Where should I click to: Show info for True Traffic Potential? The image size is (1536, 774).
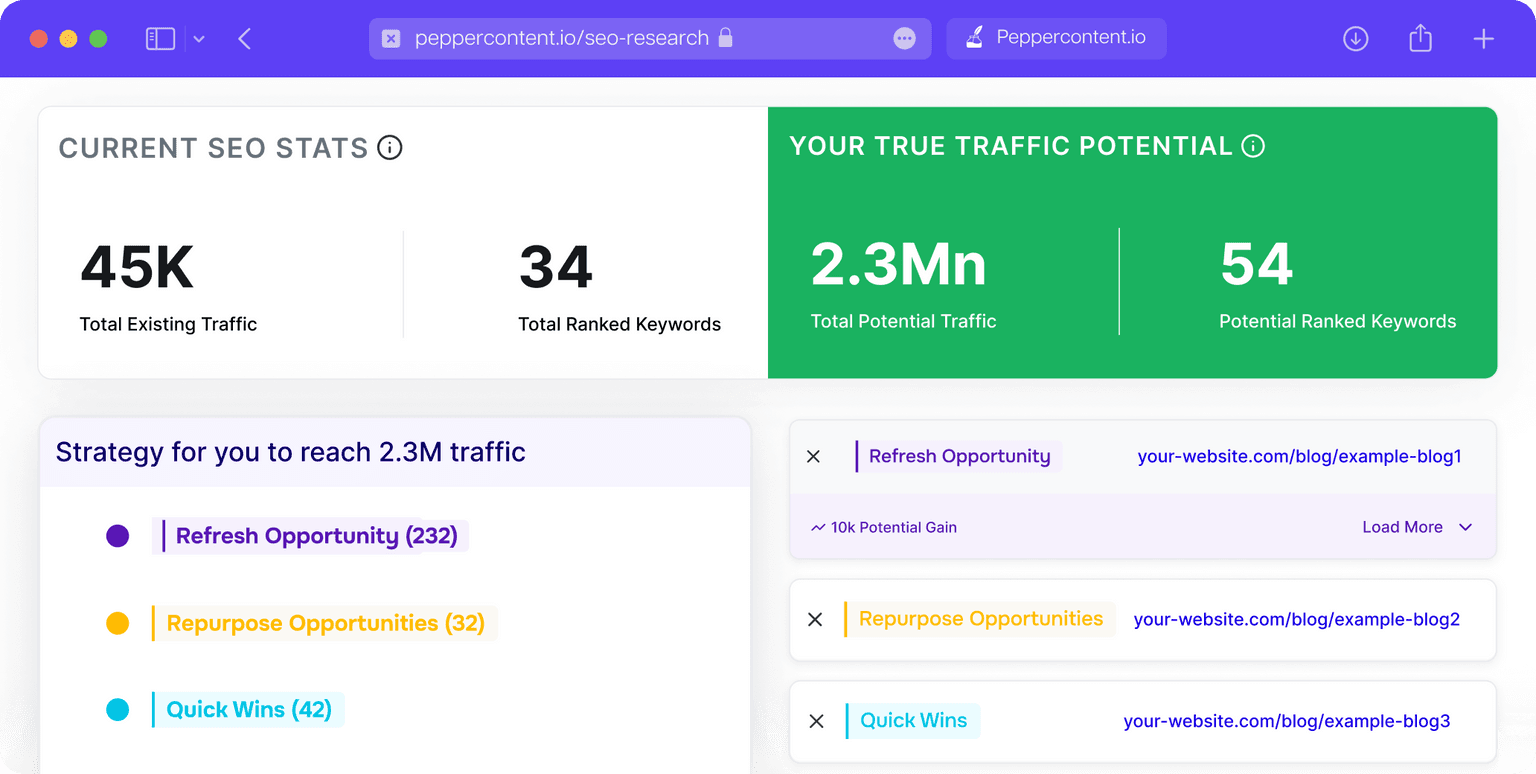click(1253, 146)
